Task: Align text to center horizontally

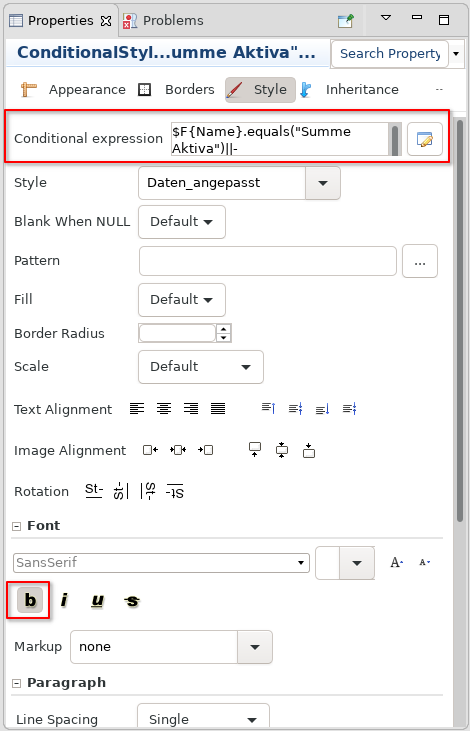Action: [163, 409]
